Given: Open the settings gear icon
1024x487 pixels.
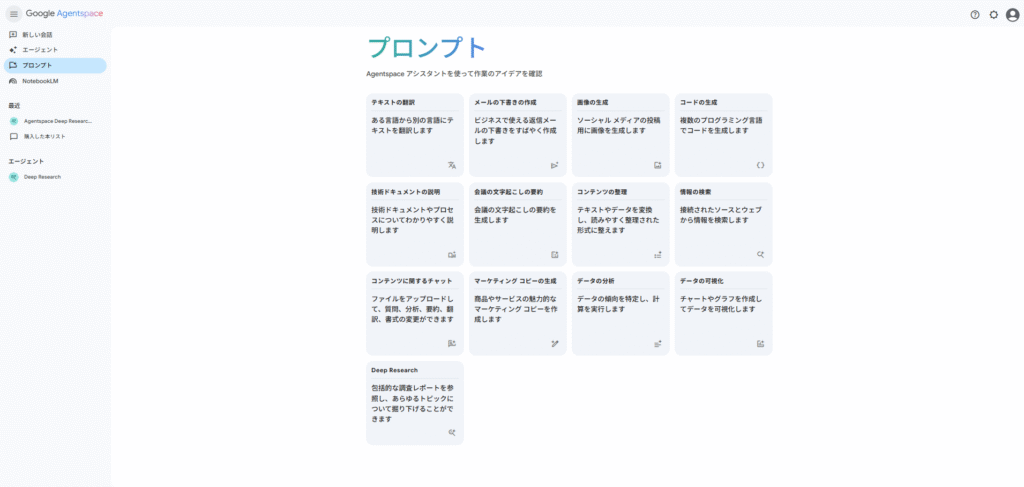Looking at the screenshot, I should (993, 14).
